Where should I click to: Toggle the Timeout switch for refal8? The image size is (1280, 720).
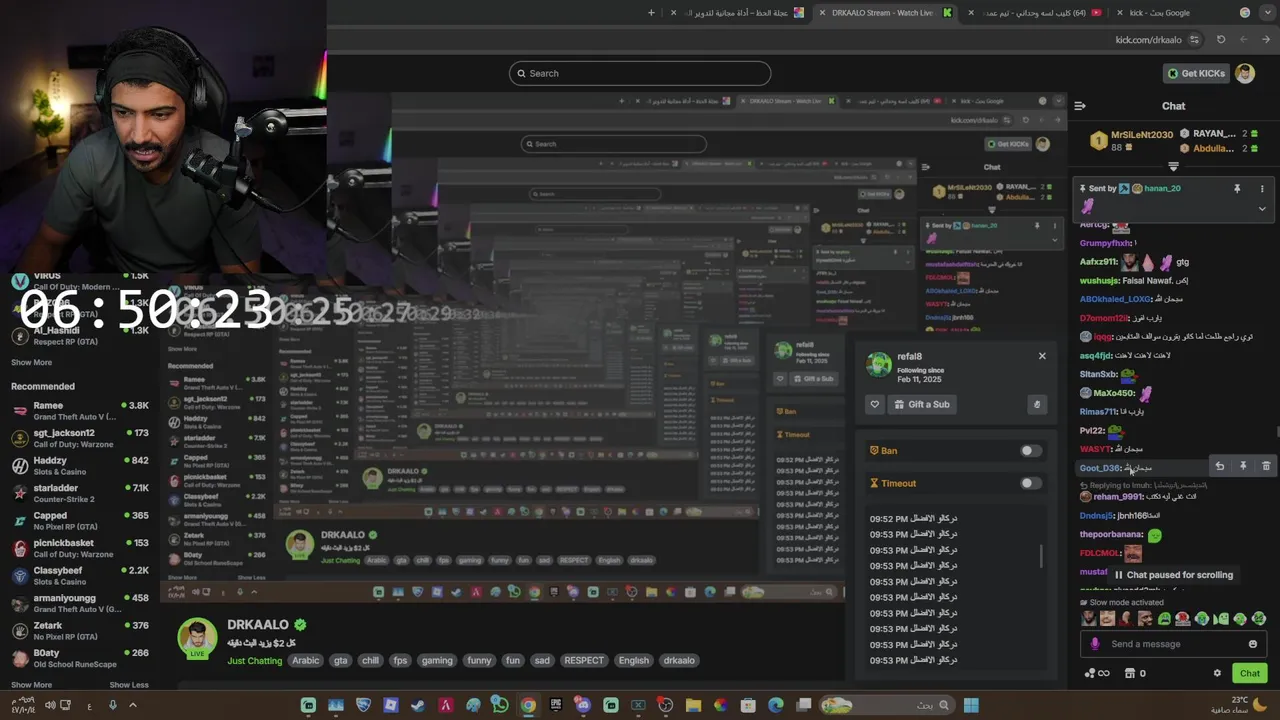tap(1030, 483)
